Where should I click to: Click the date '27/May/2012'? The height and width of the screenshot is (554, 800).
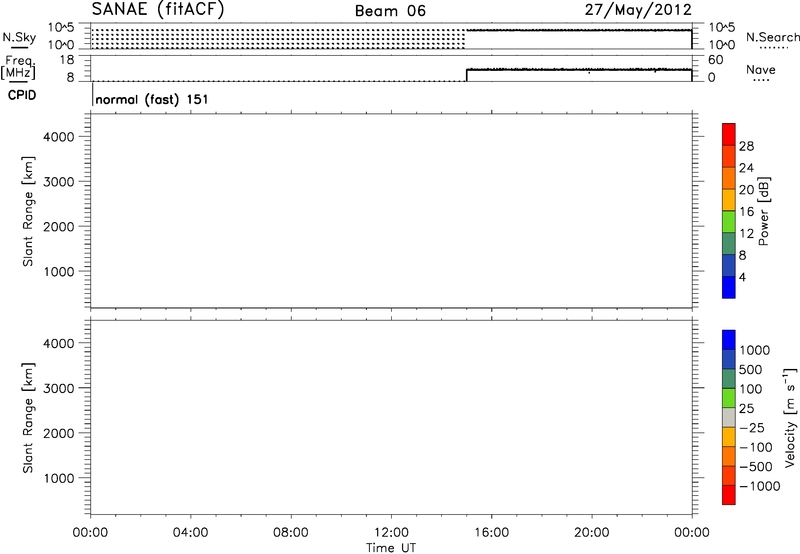(638, 10)
